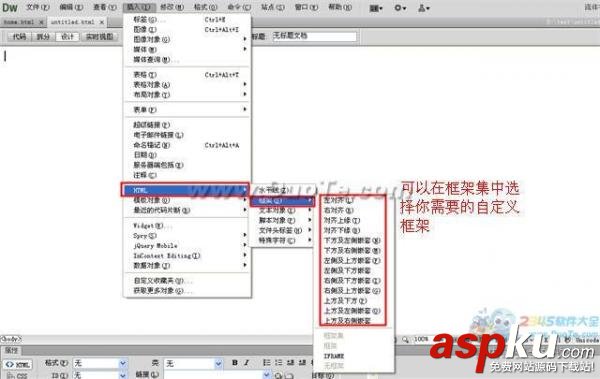Viewport: 600px width, 379px height.
Task: Expand the Spry submenu
Action: point(187,235)
